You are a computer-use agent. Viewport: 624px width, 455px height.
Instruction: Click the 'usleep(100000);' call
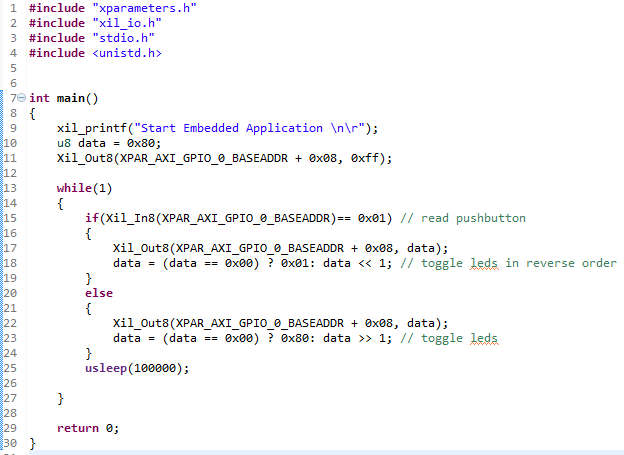click(x=137, y=368)
